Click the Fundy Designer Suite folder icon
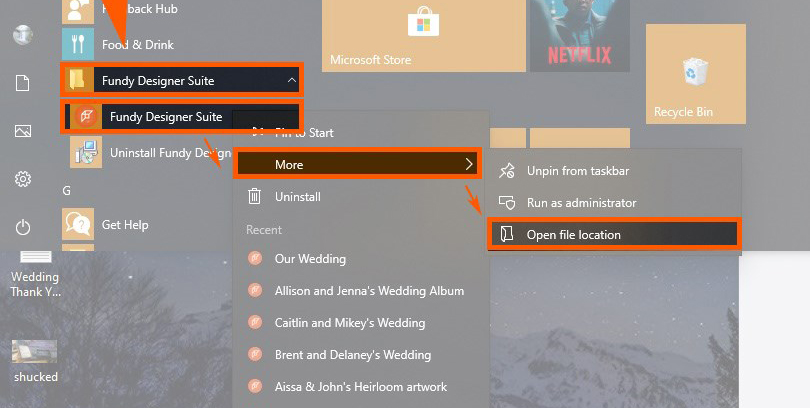The height and width of the screenshot is (408, 810). (78, 81)
